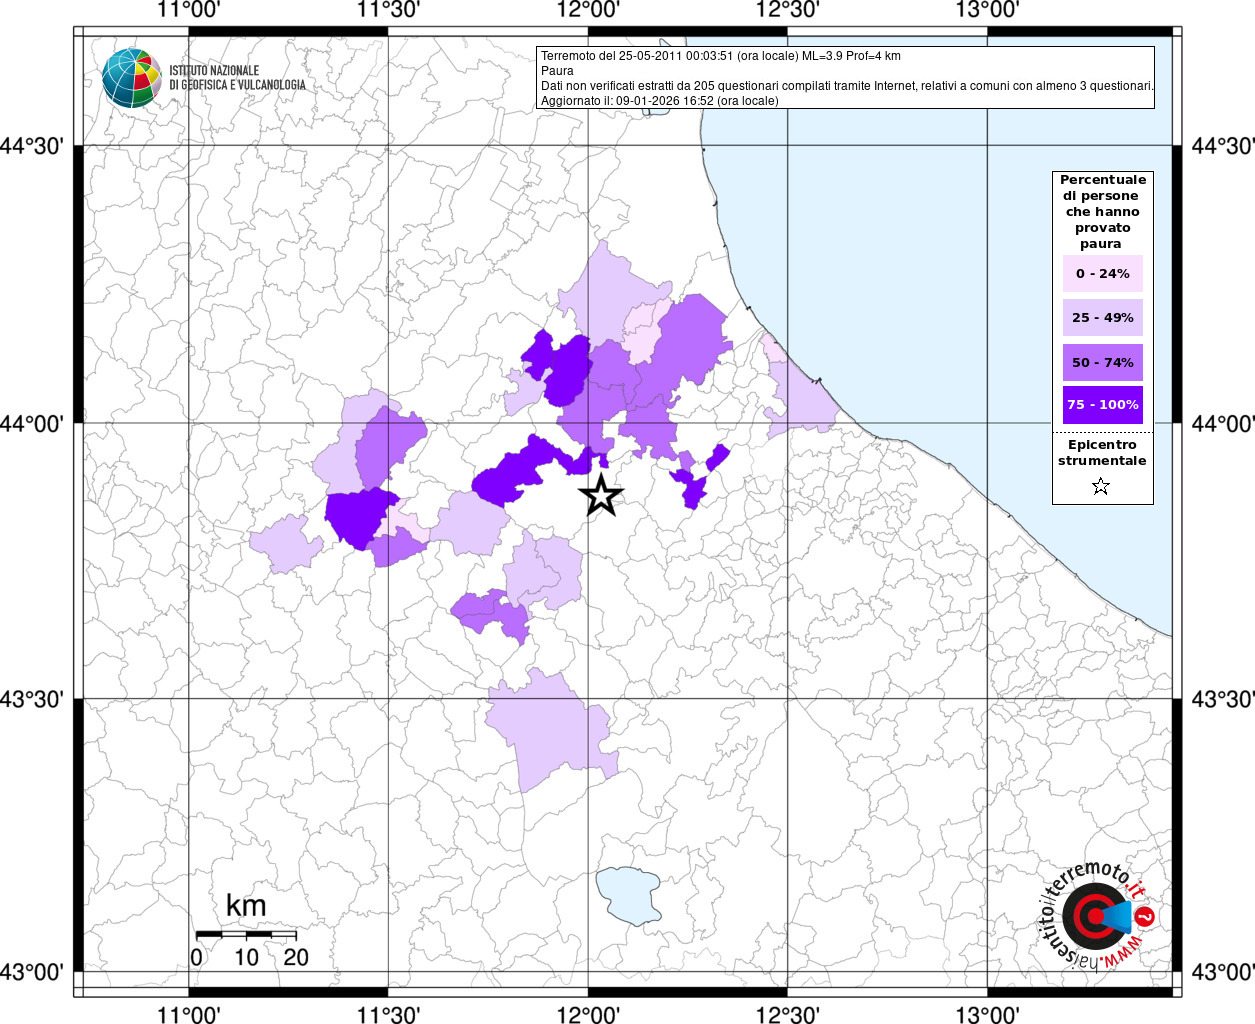Click the star symbol in the legend
The image size is (1255, 1024).
[x=1101, y=487]
